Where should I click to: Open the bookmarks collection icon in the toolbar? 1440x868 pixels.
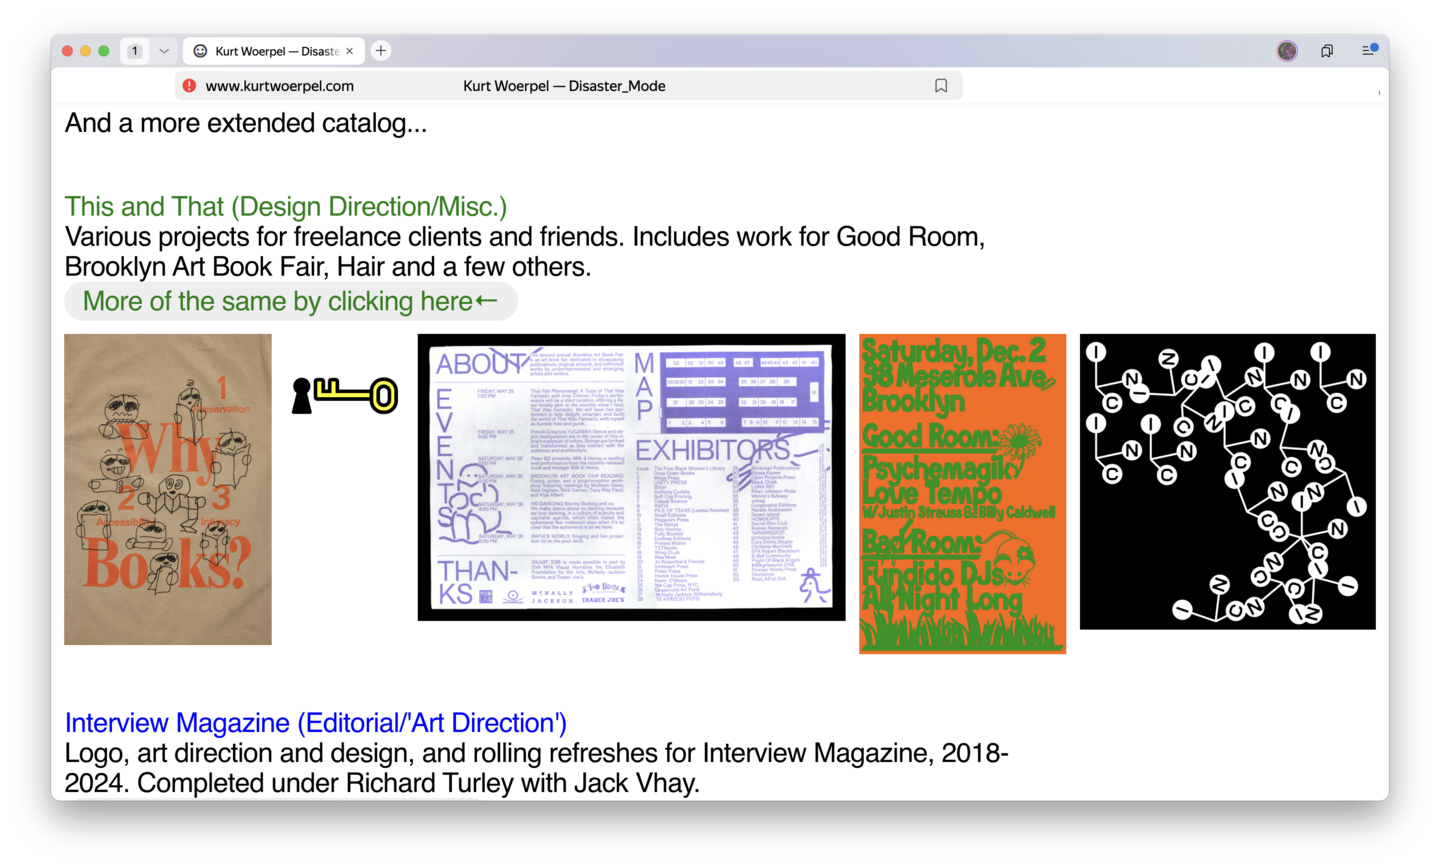tap(1327, 51)
